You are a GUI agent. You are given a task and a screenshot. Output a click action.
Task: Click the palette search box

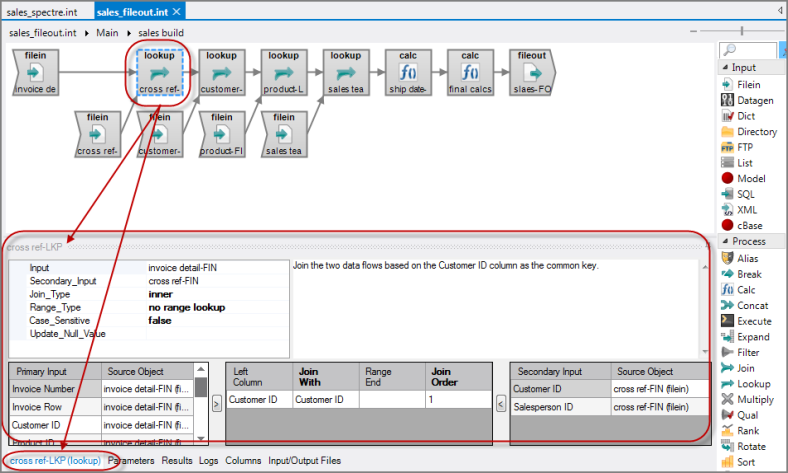click(748, 50)
